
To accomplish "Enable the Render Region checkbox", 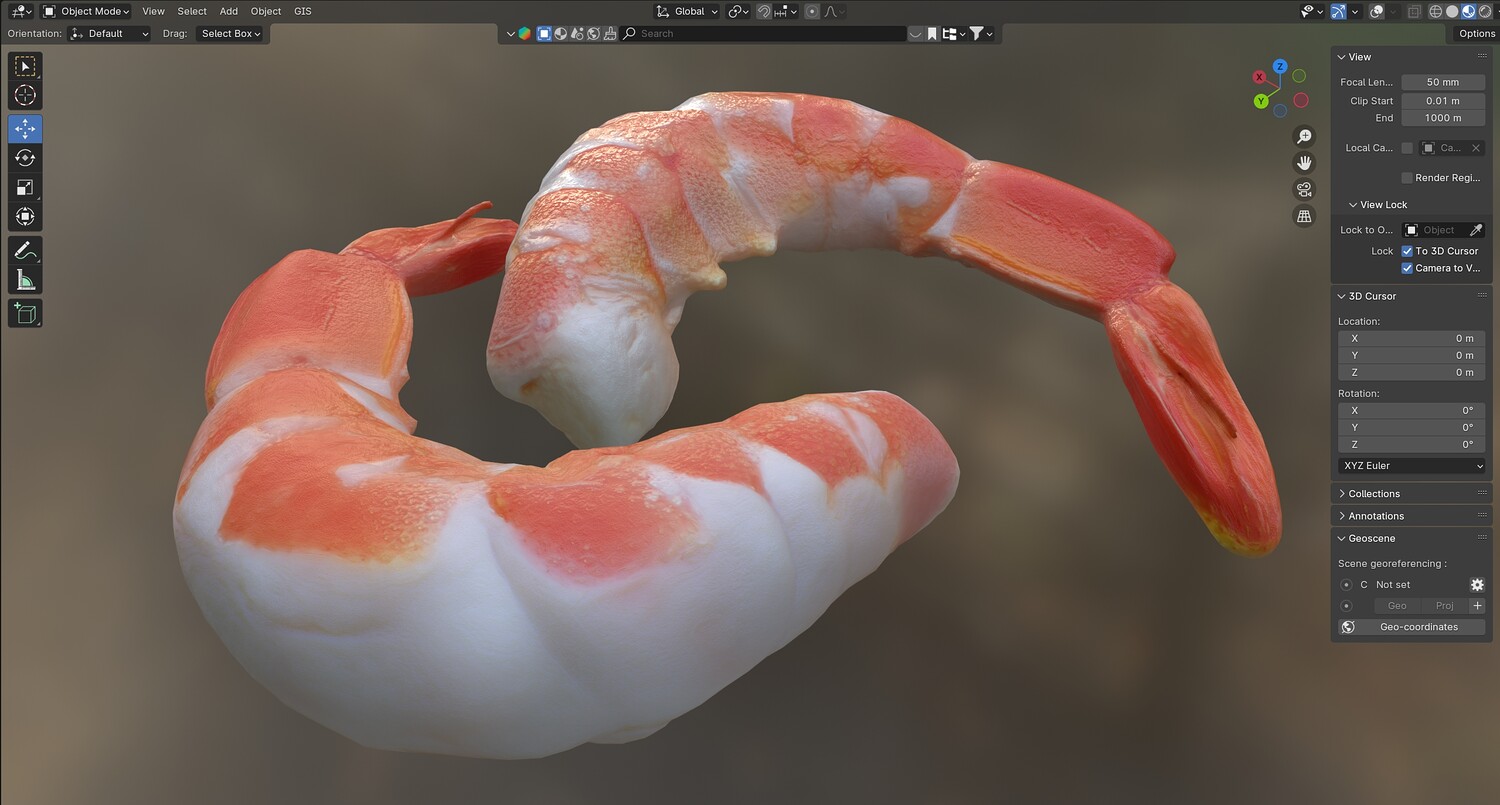I will point(1407,178).
